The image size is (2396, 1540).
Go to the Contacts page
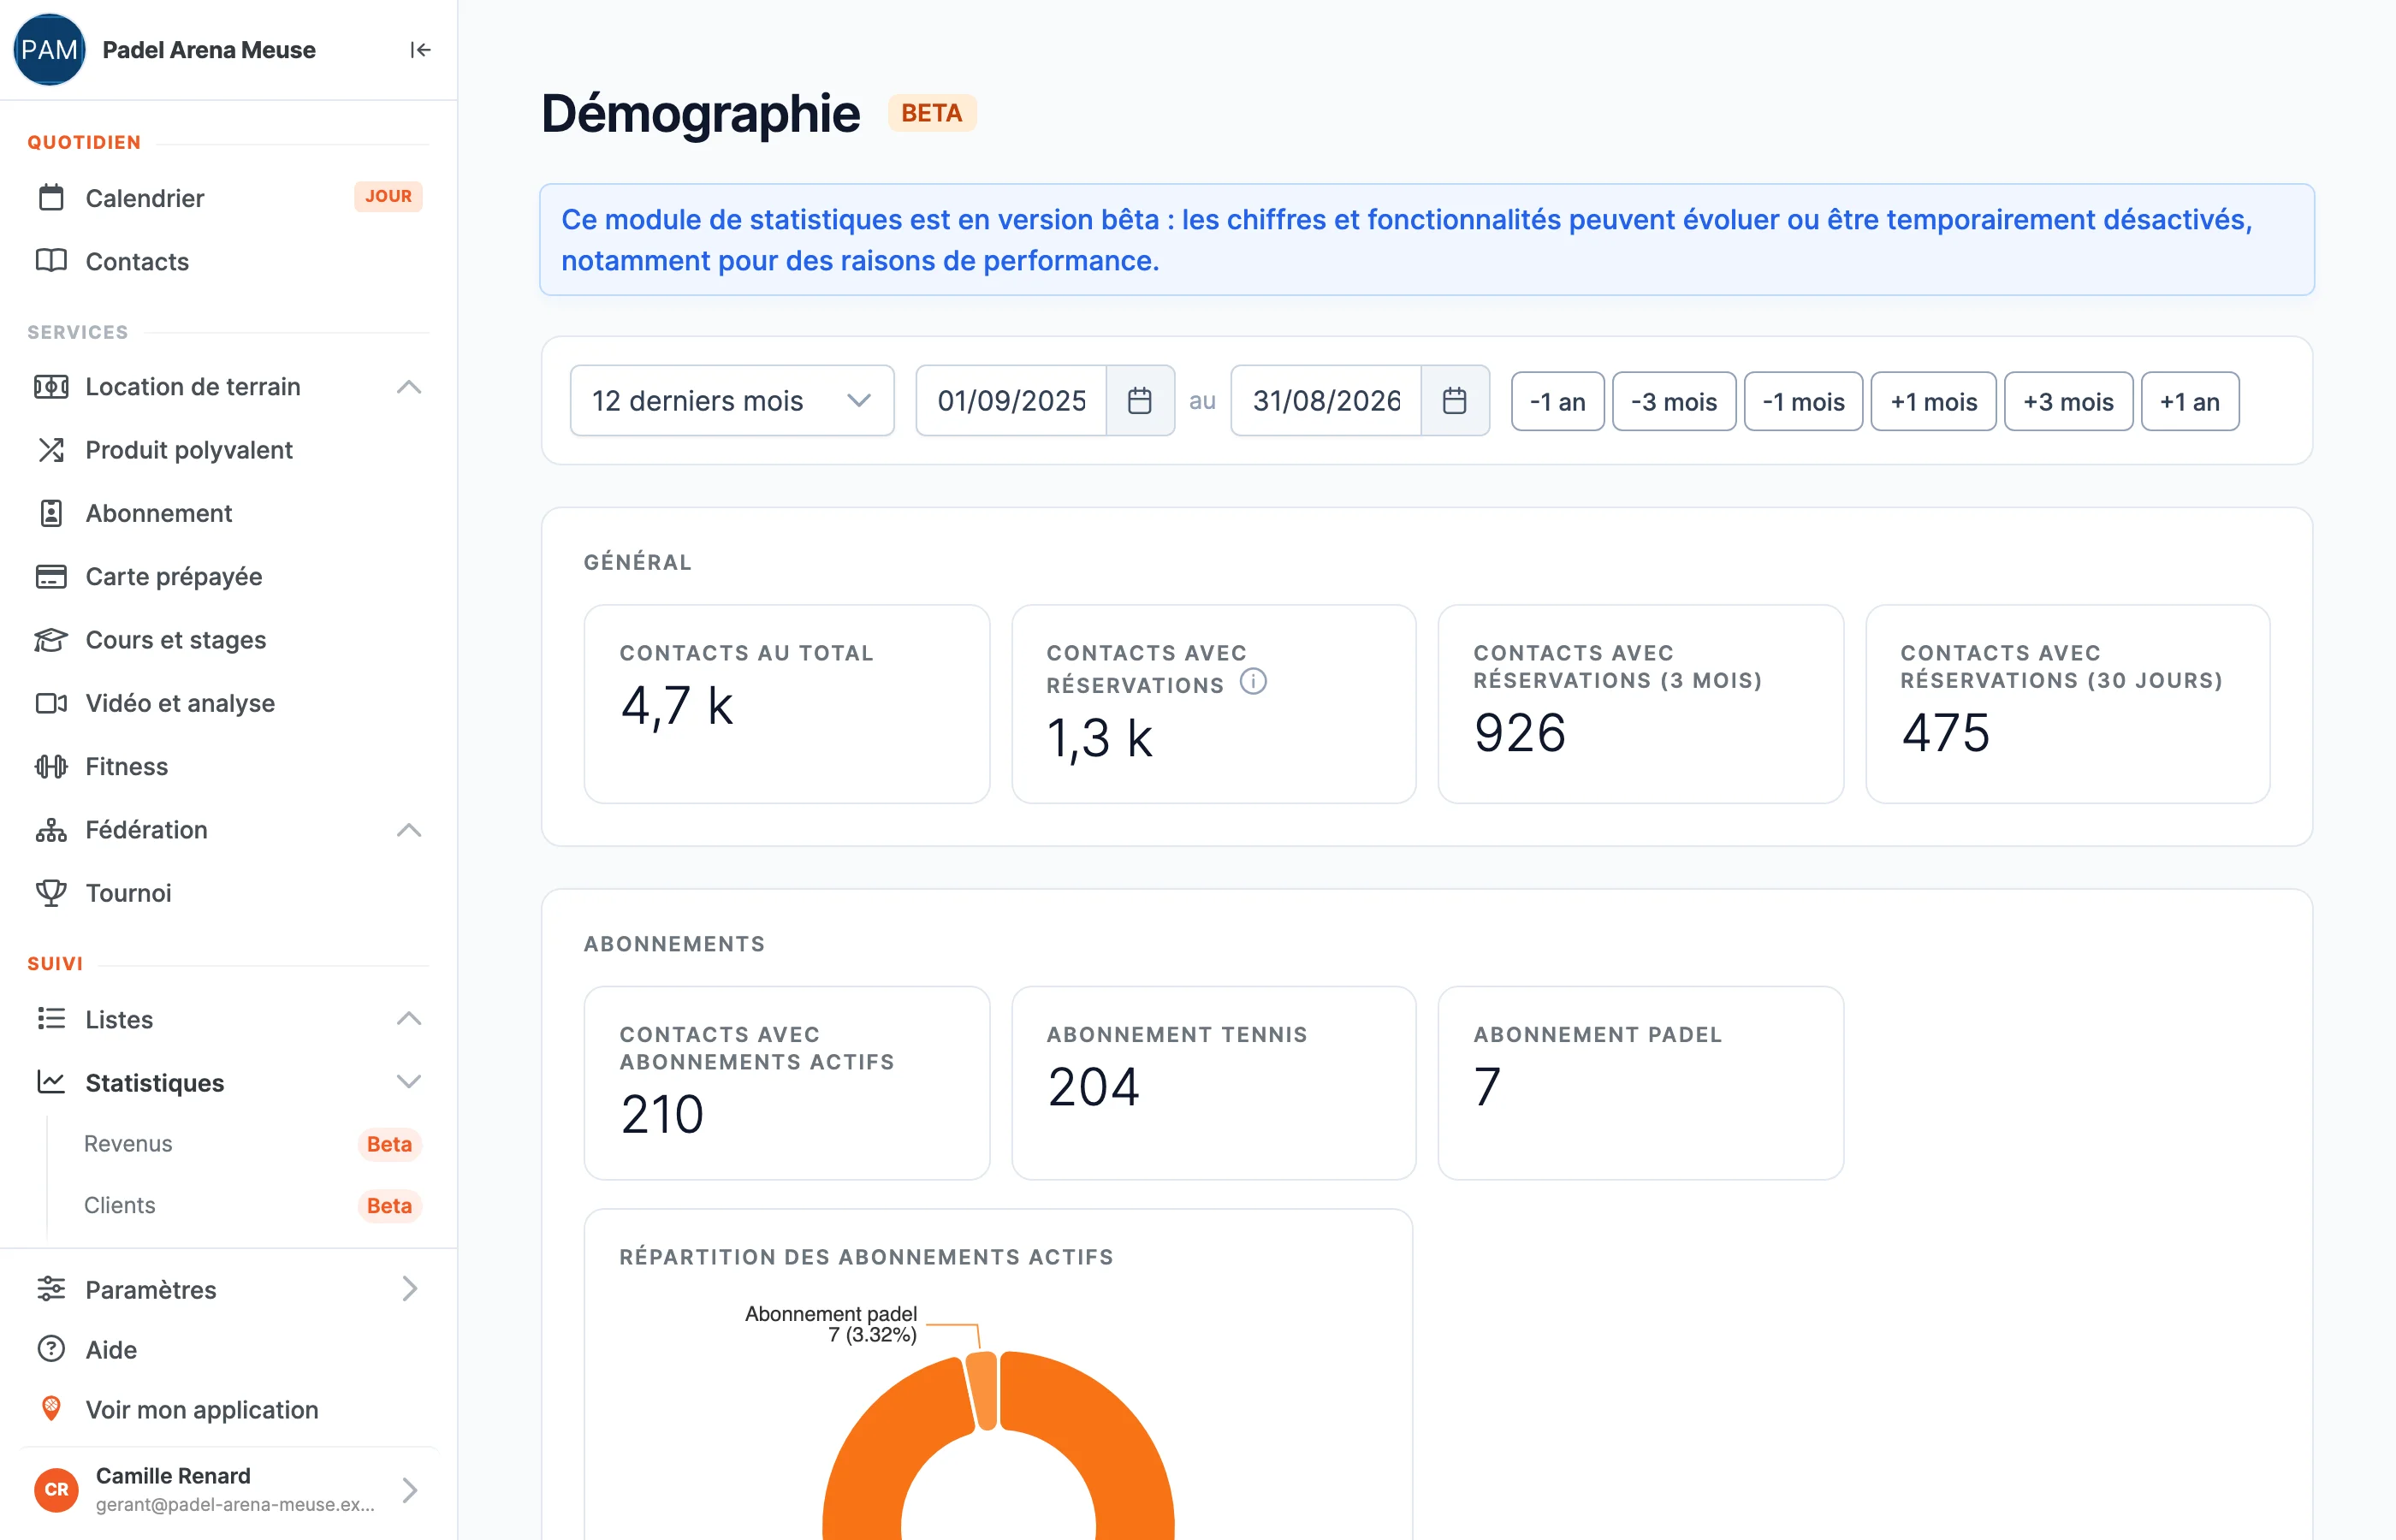[x=228, y=261]
